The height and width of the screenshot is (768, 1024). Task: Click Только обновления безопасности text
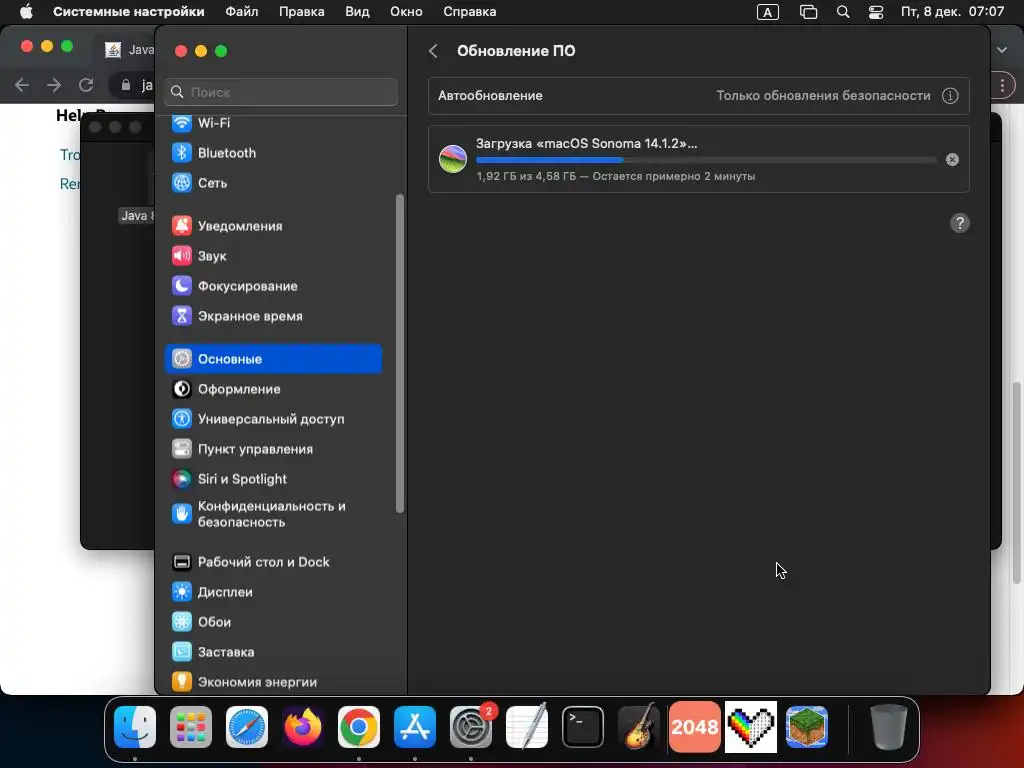(x=823, y=96)
